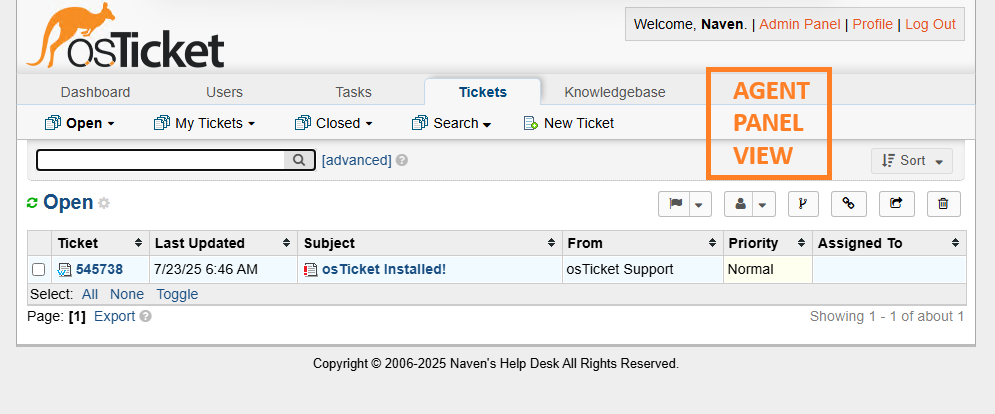Open ticket number 545738
Screen dimensions: 995x414
click(x=100, y=269)
